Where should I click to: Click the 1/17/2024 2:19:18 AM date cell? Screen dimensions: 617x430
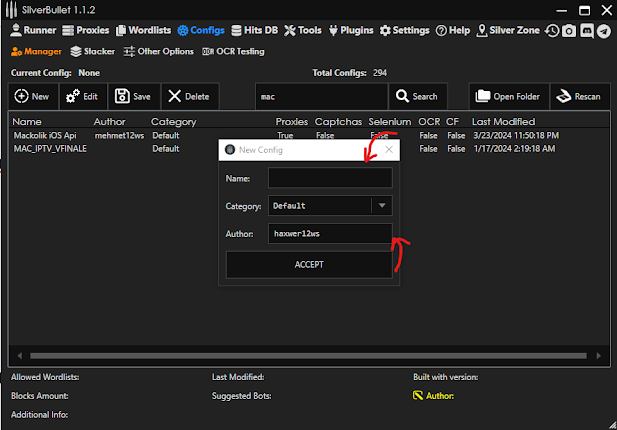514,149
